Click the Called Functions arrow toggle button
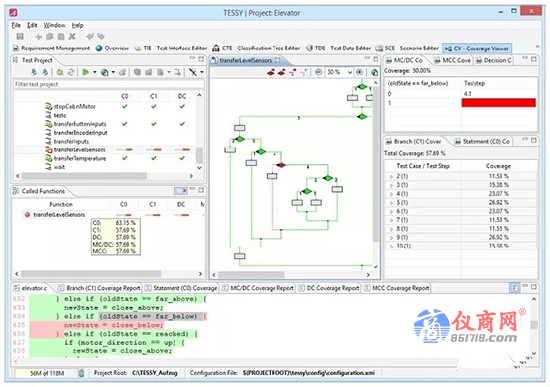This screenshot has height=387, width=550. (x=181, y=191)
